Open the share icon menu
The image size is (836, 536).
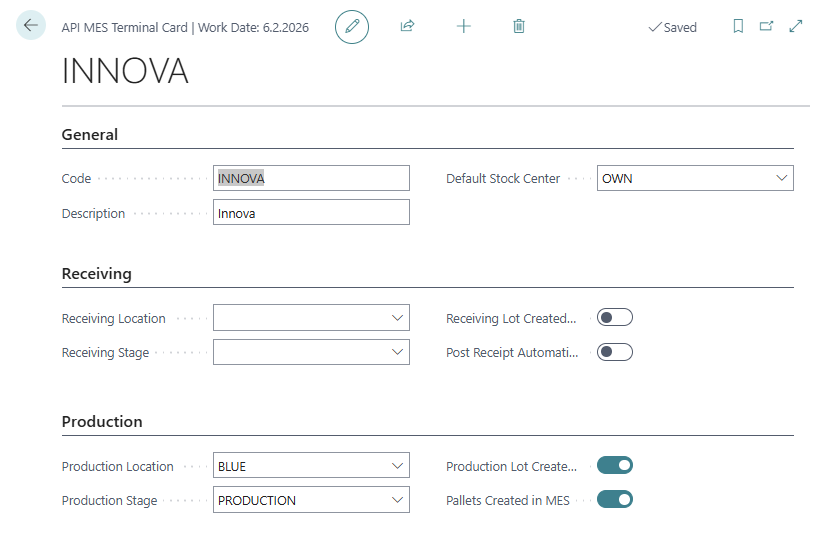click(407, 27)
